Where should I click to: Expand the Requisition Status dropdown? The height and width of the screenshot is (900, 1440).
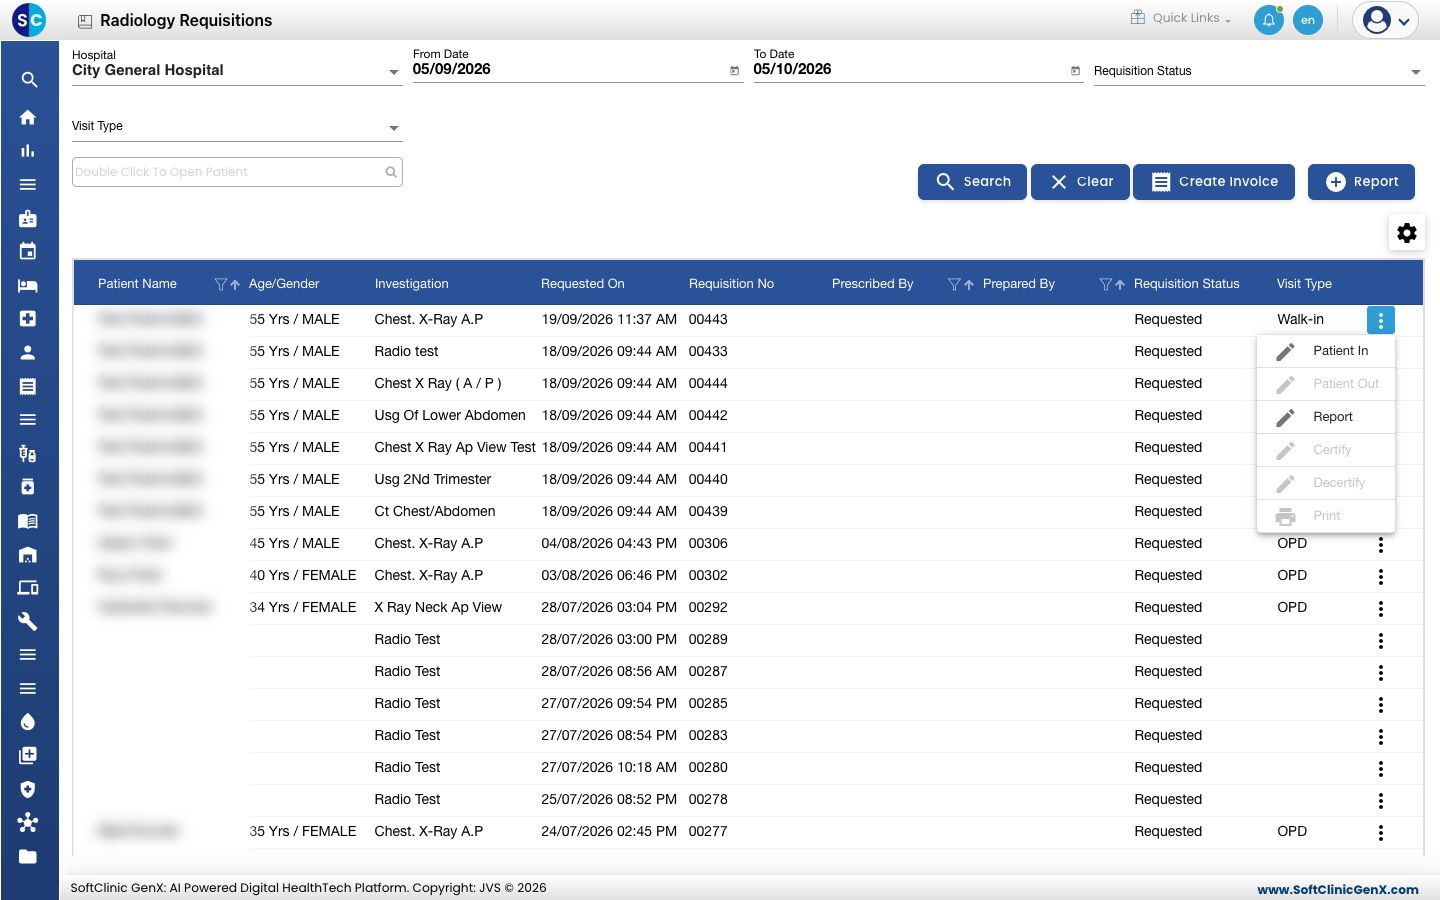point(1416,72)
